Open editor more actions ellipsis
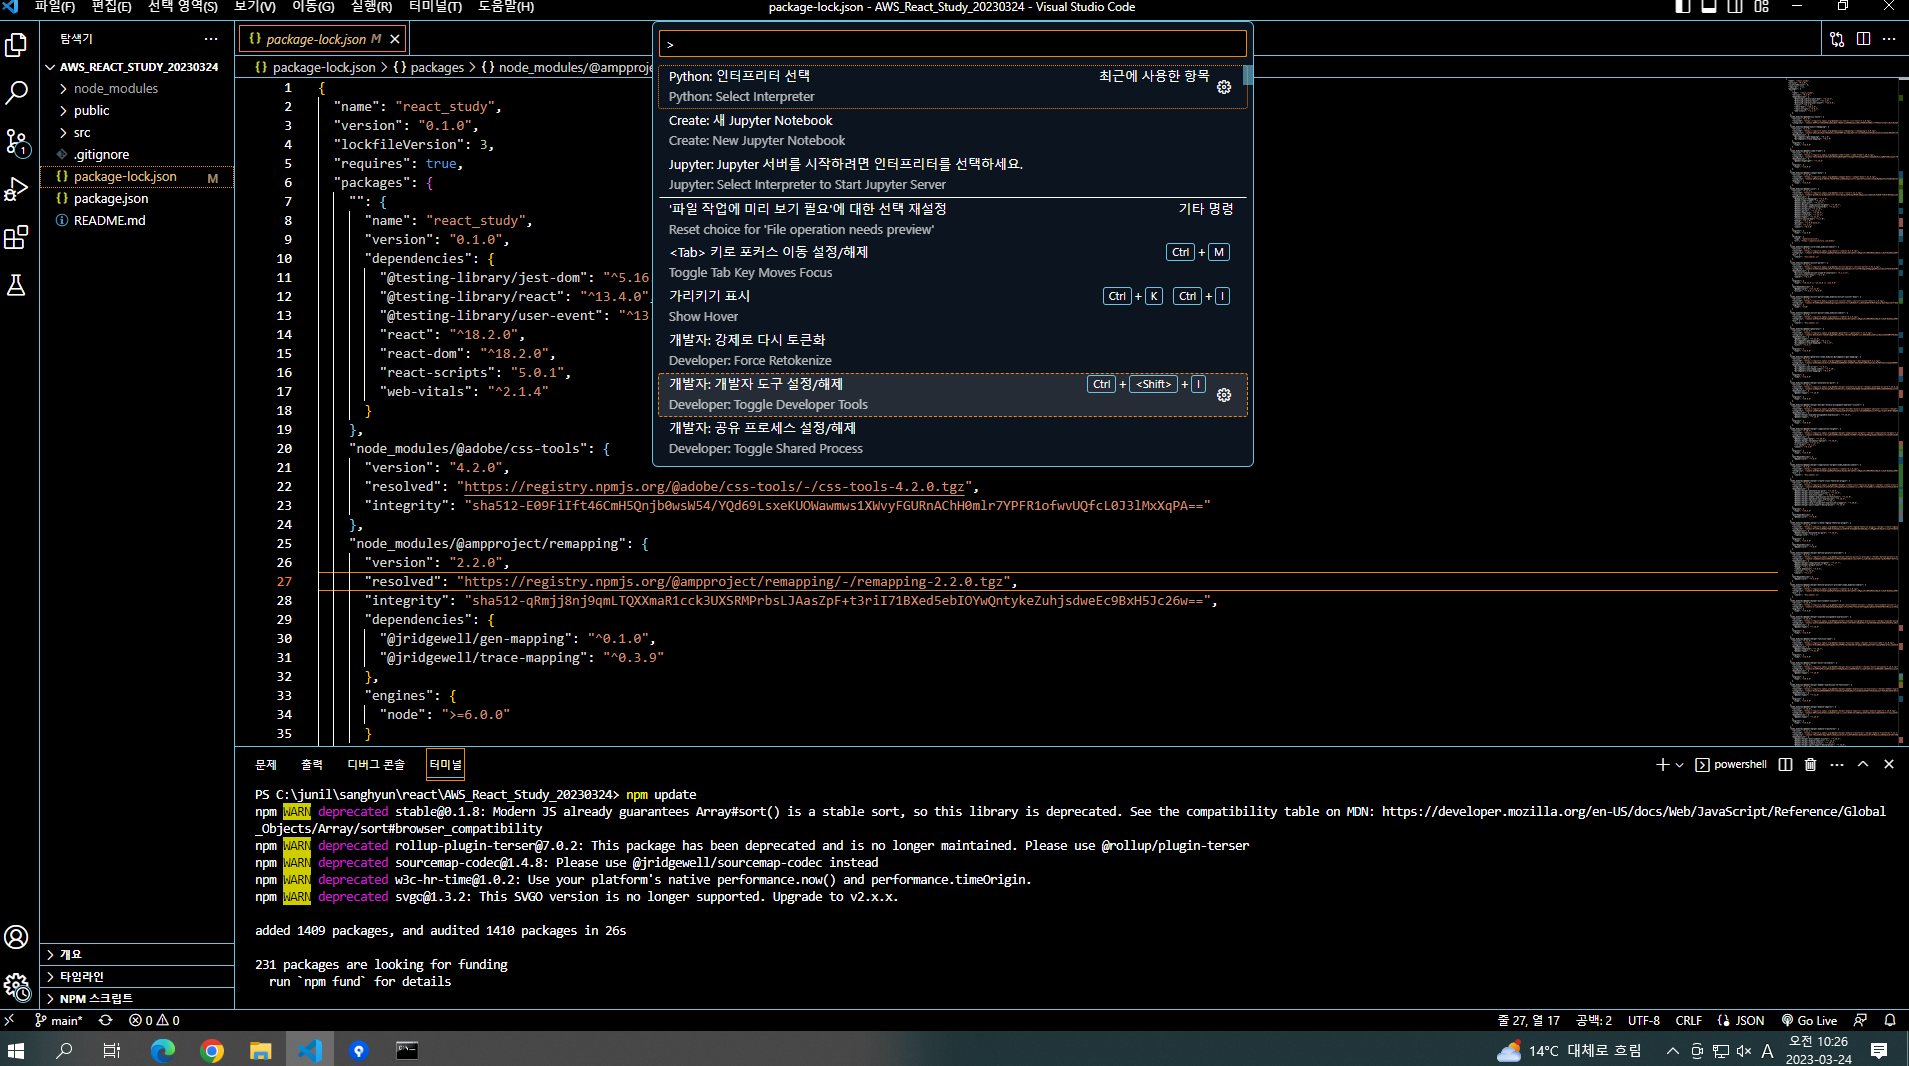This screenshot has height=1066, width=1909. click(1889, 39)
